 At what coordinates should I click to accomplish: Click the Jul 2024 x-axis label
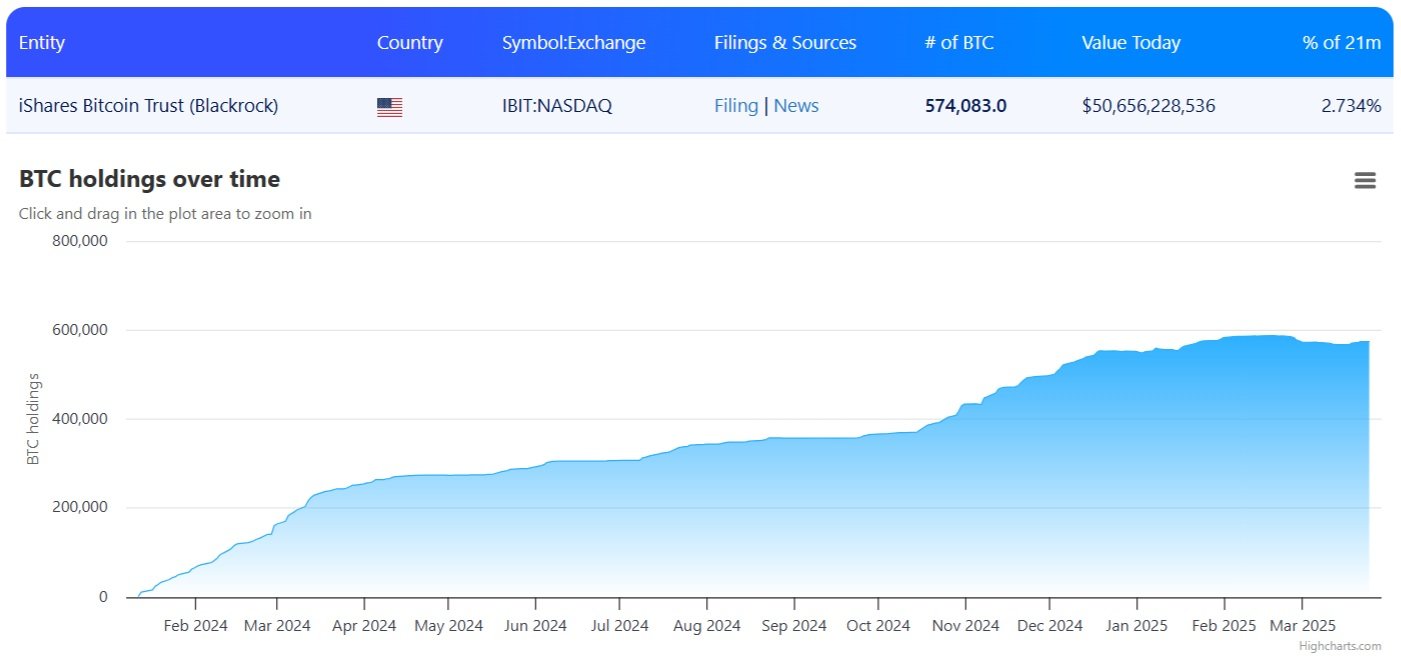click(619, 626)
